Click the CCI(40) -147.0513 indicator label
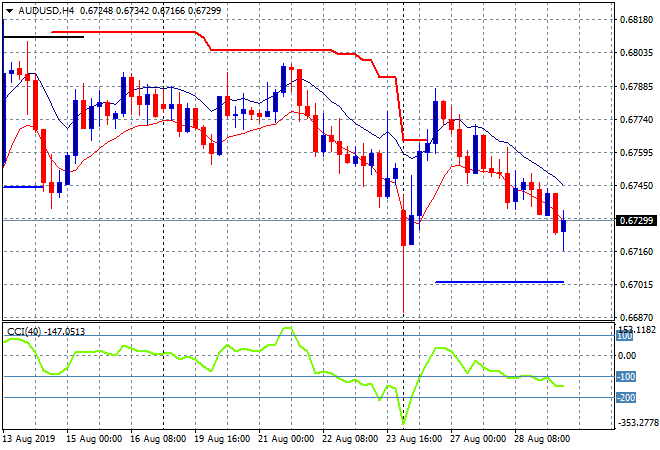Image resolution: width=660 pixels, height=450 pixels. point(46,331)
